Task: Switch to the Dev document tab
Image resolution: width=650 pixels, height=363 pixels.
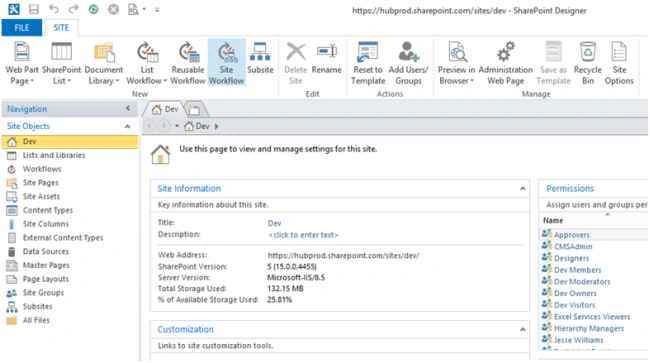Action: pos(165,109)
